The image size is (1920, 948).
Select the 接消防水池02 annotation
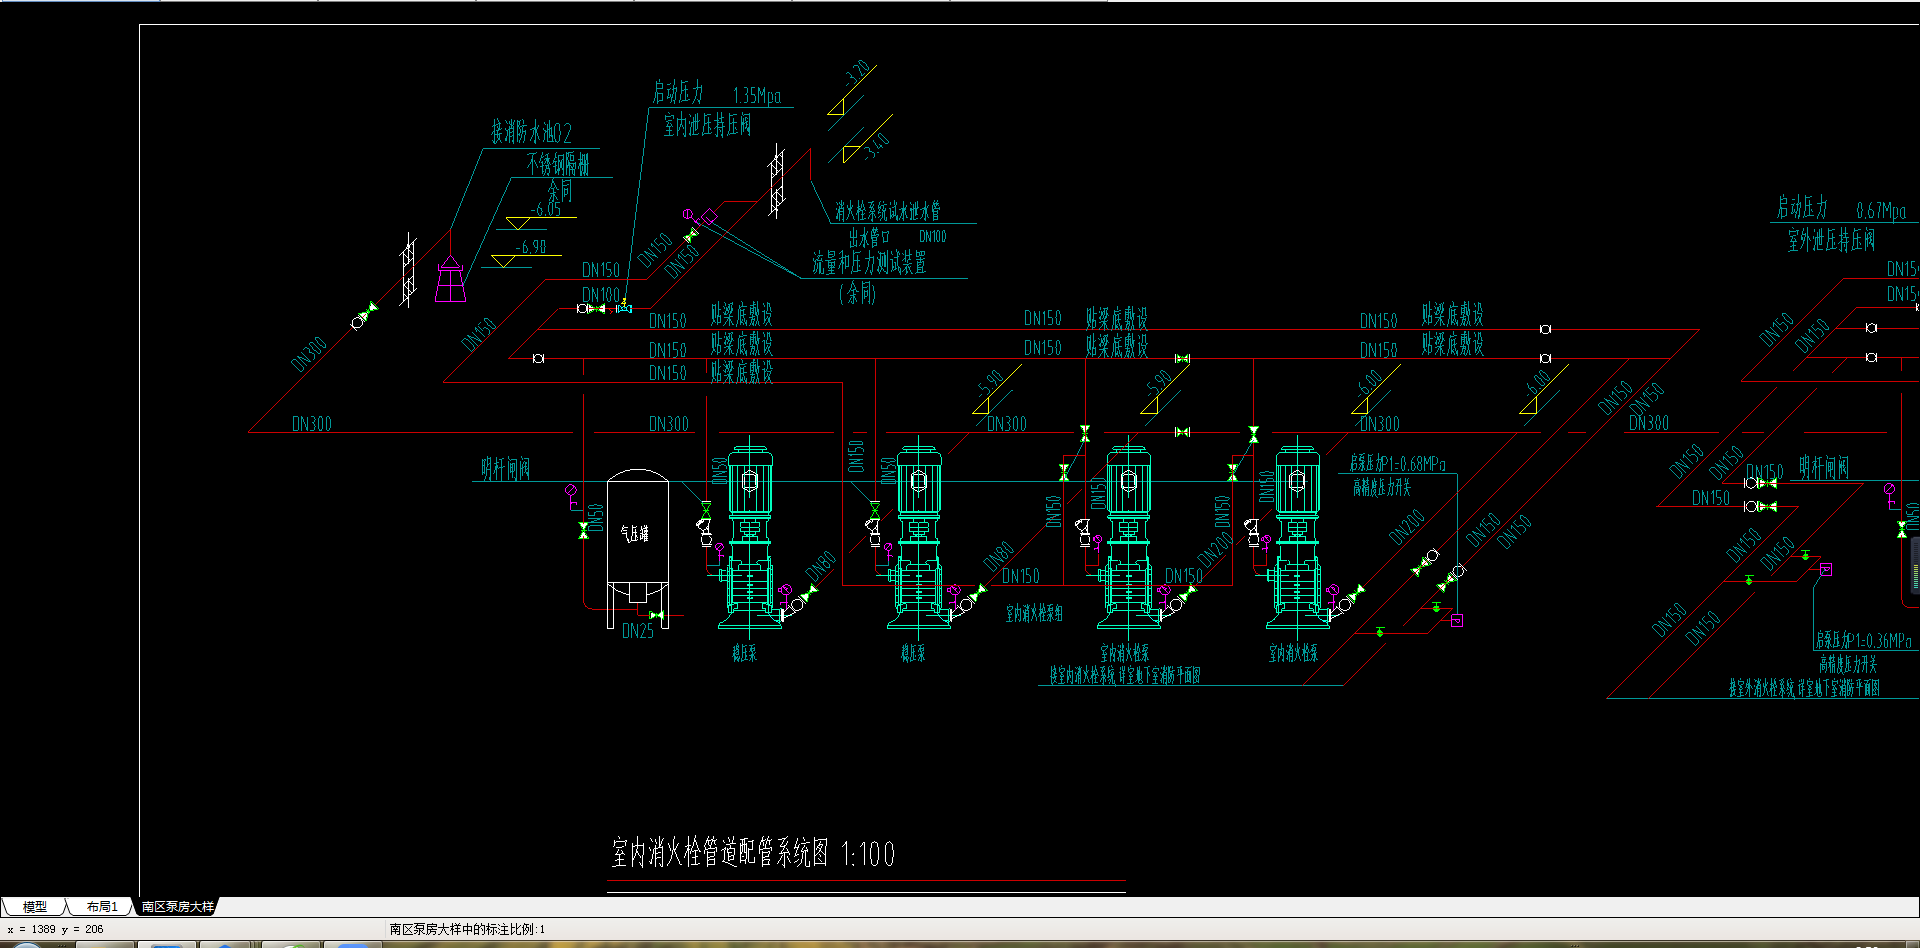pyautogui.click(x=531, y=132)
